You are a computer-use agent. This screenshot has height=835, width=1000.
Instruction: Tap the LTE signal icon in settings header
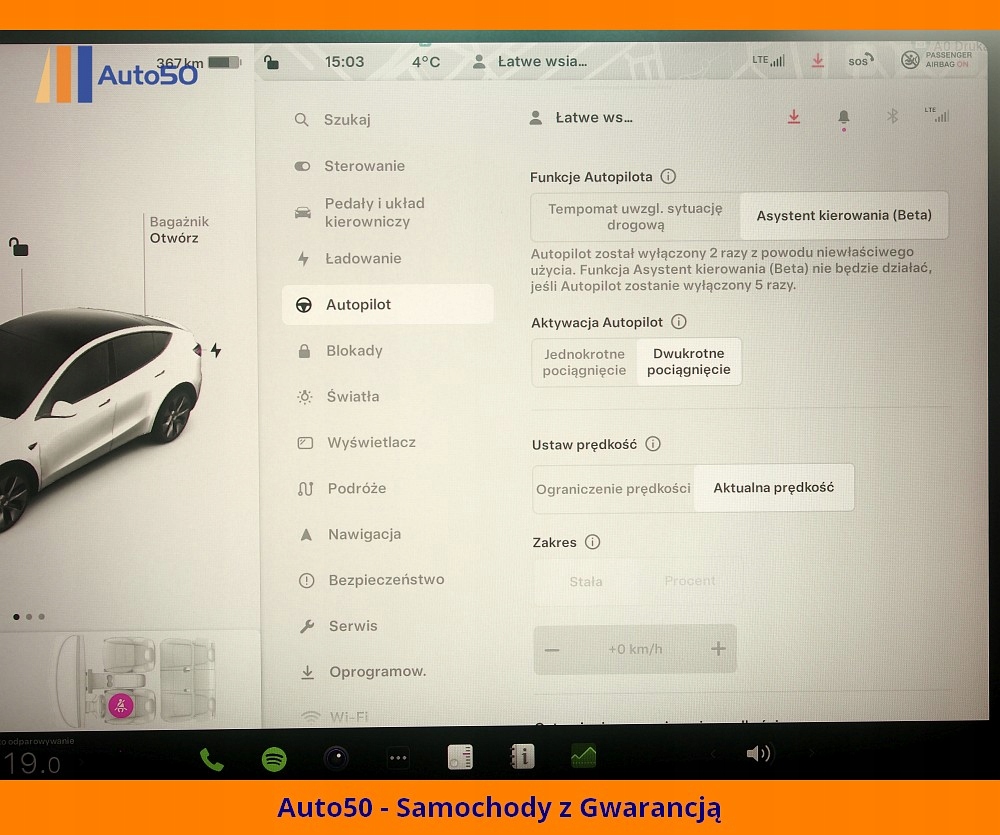coord(937,115)
